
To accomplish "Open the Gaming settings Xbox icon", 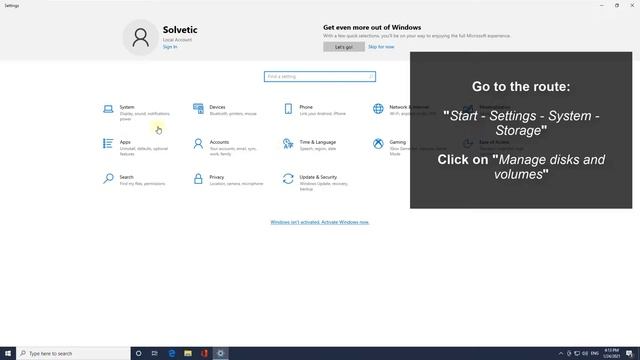I will tap(378, 144).
